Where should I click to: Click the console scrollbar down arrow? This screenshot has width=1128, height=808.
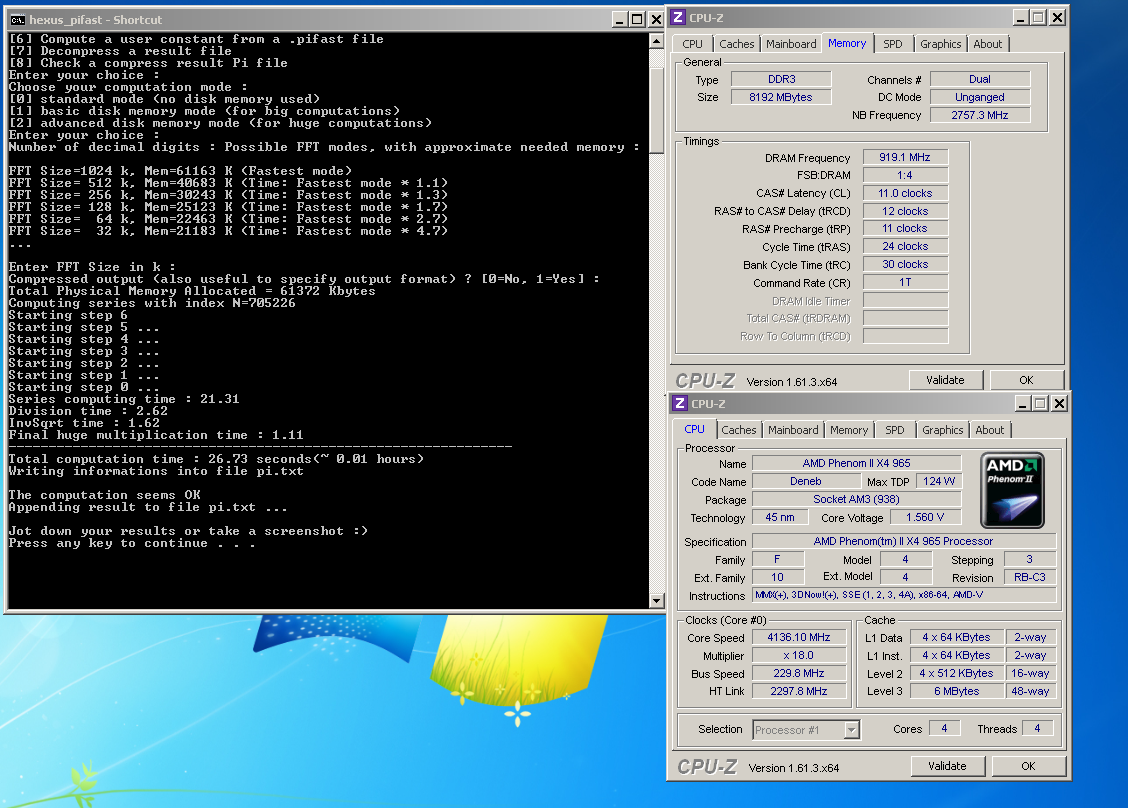(x=656, y=600)
